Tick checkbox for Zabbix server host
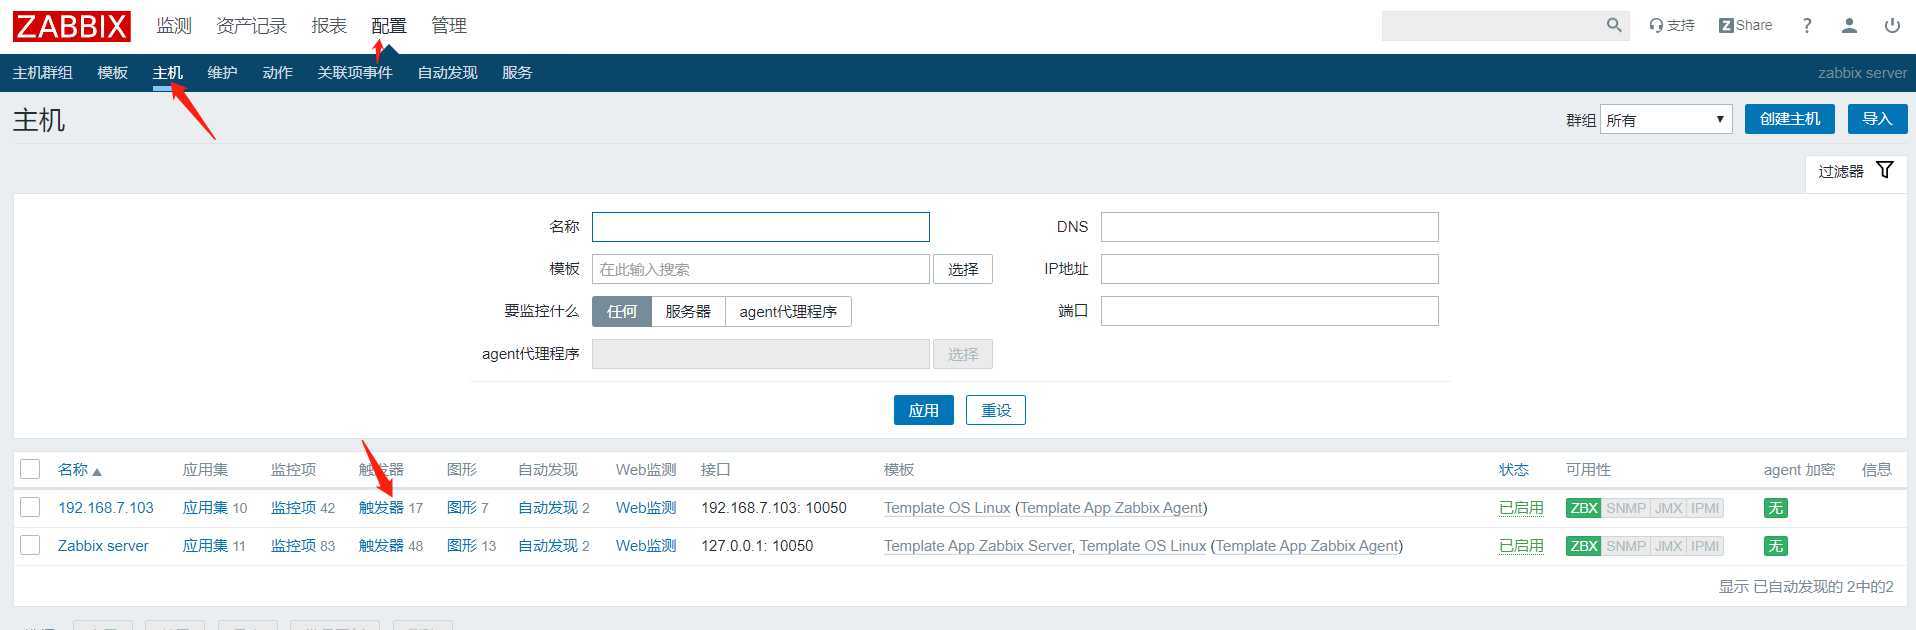 30,545
